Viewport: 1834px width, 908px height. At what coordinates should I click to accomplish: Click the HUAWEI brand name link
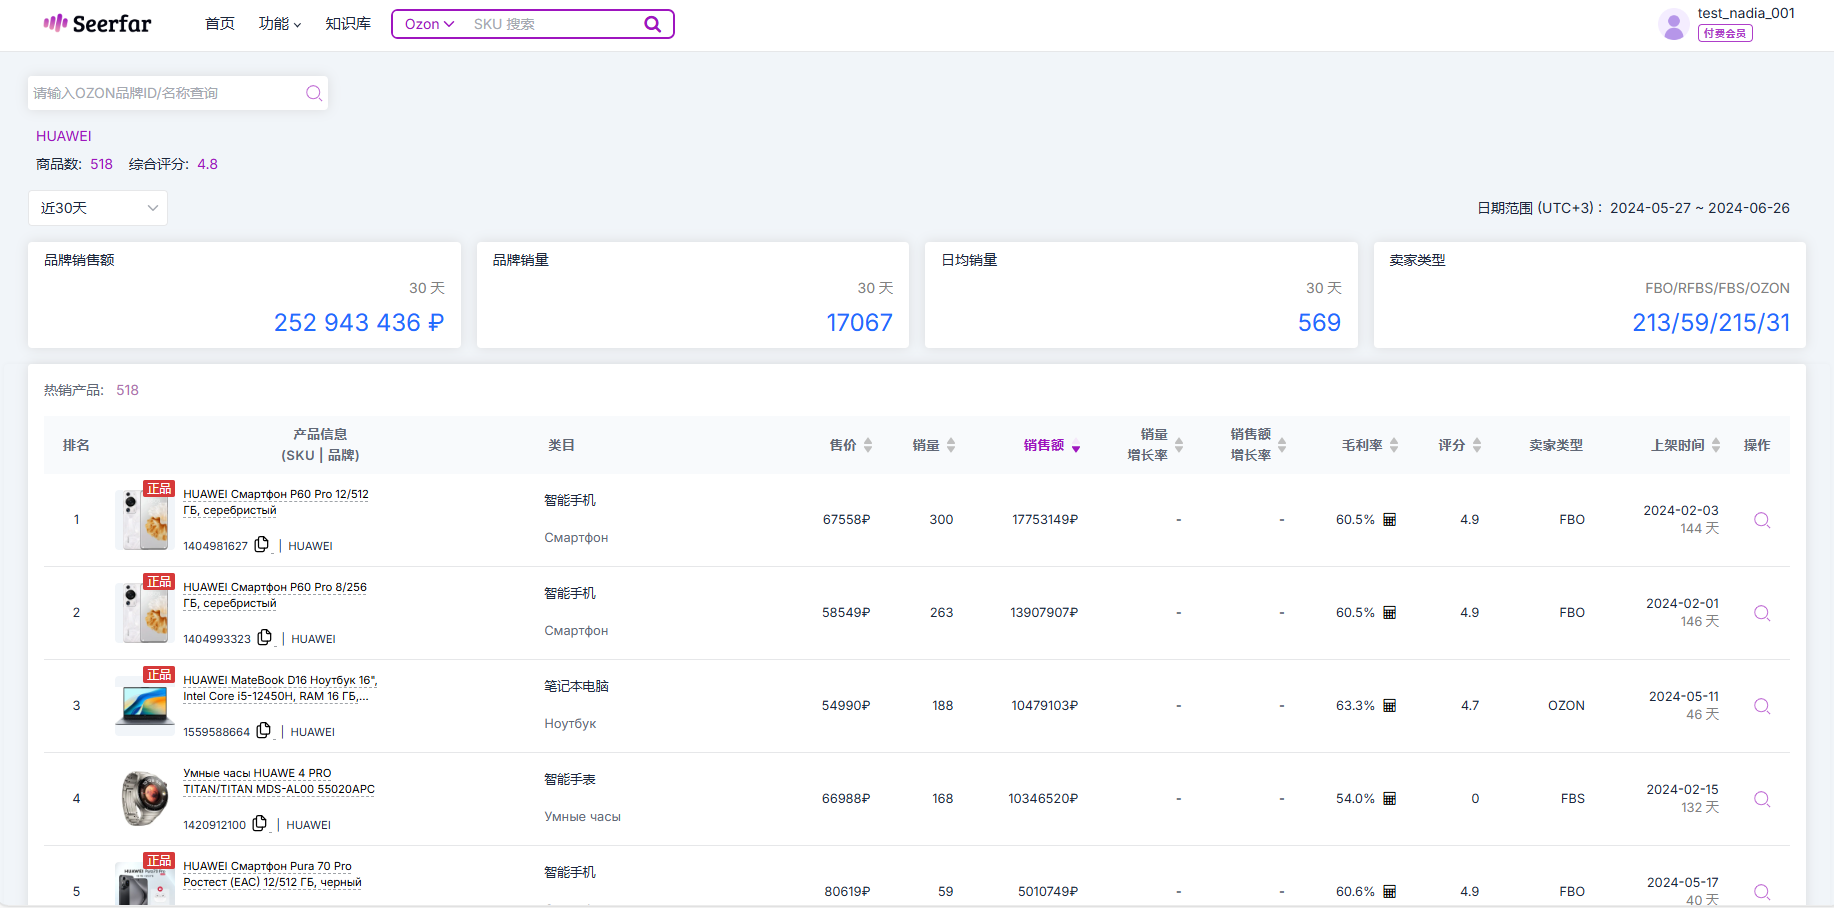[64, 136]
